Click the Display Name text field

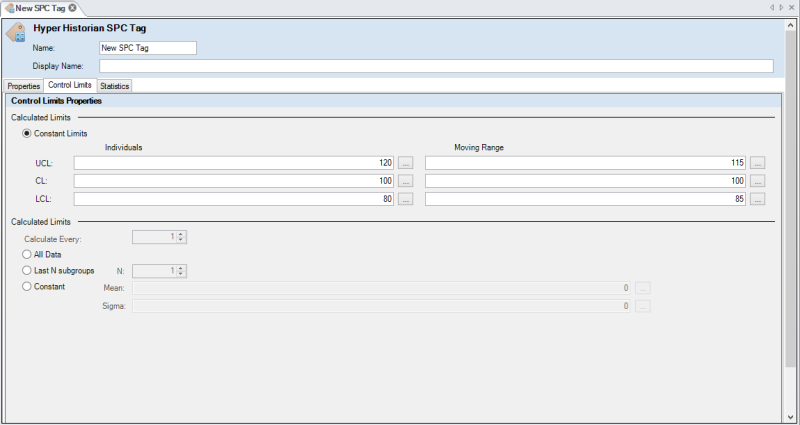(435, 66)
